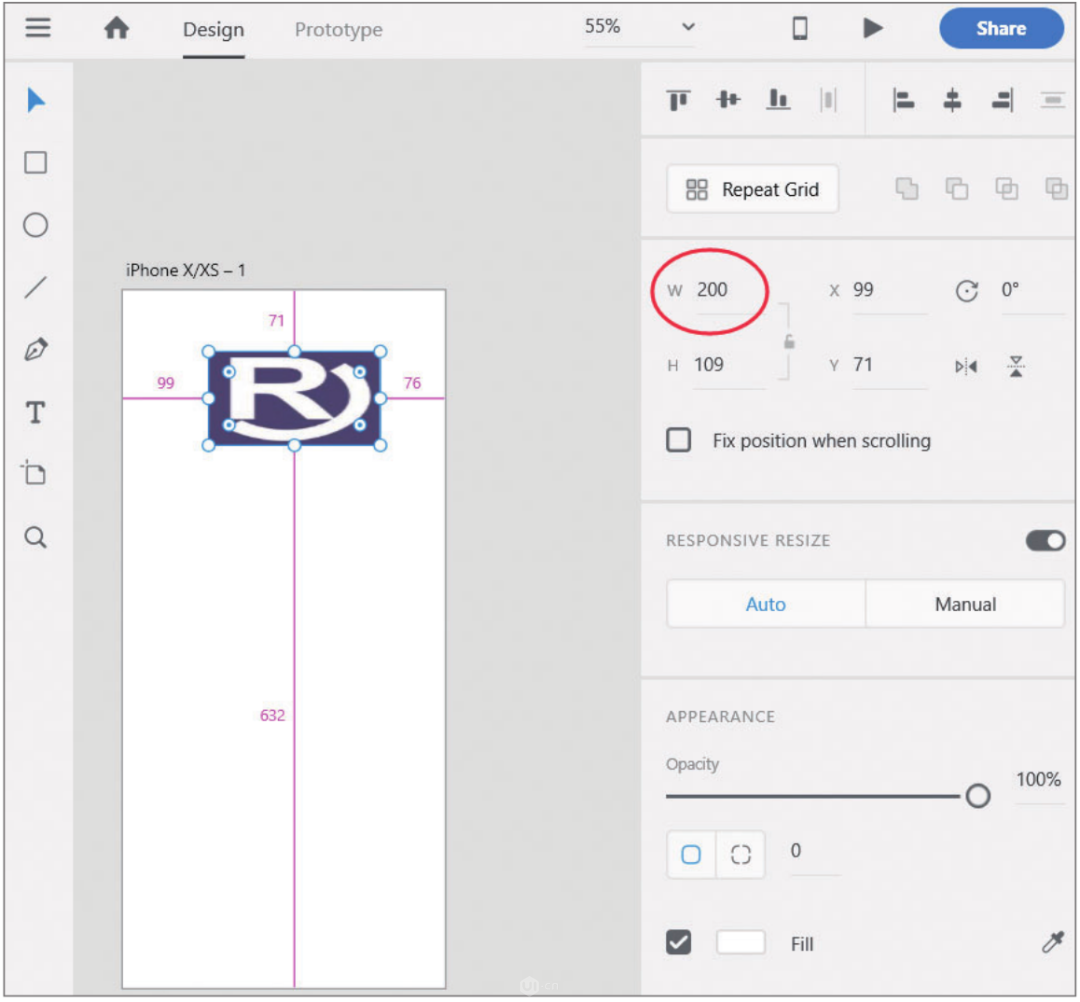
Task: Open the hamburger menu
Action: point(38,28)
